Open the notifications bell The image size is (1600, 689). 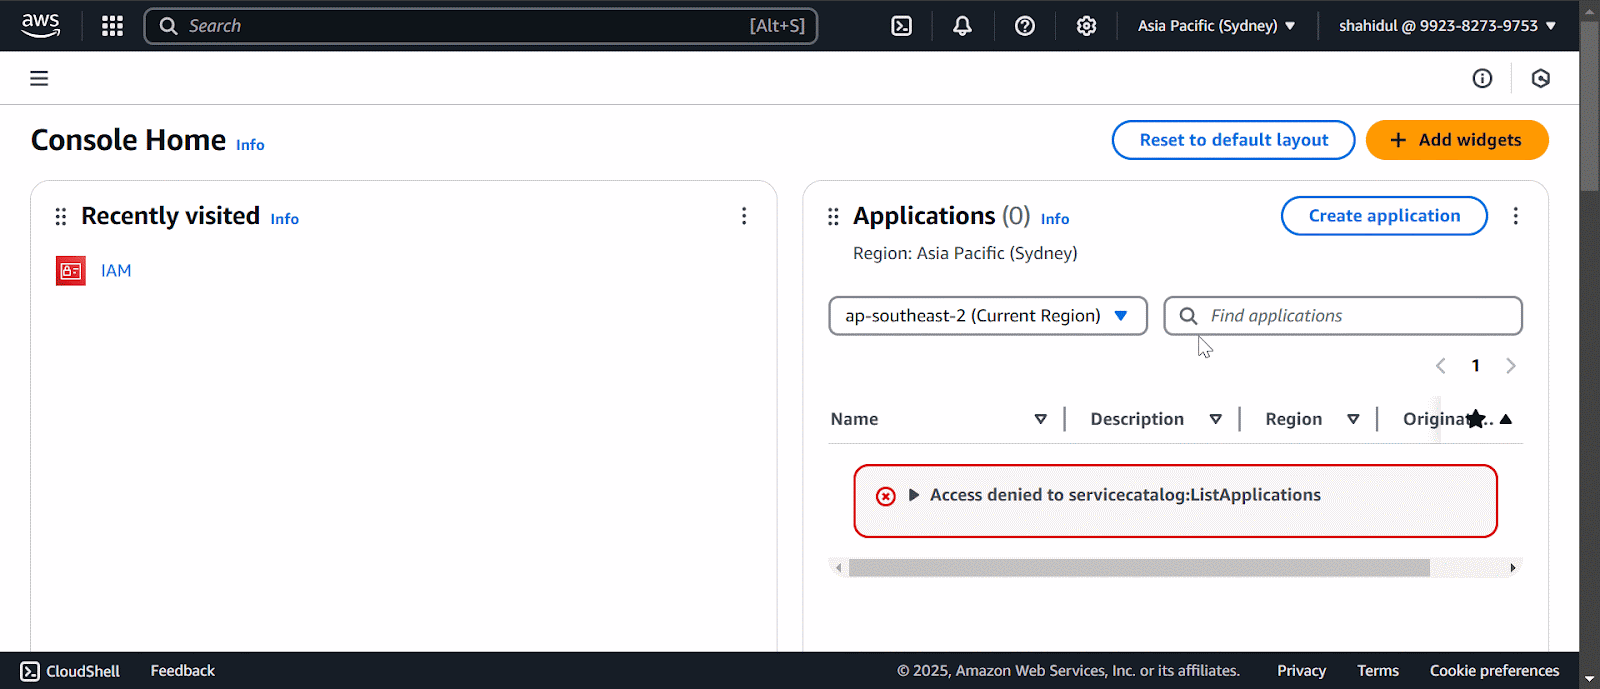(962, 26)
